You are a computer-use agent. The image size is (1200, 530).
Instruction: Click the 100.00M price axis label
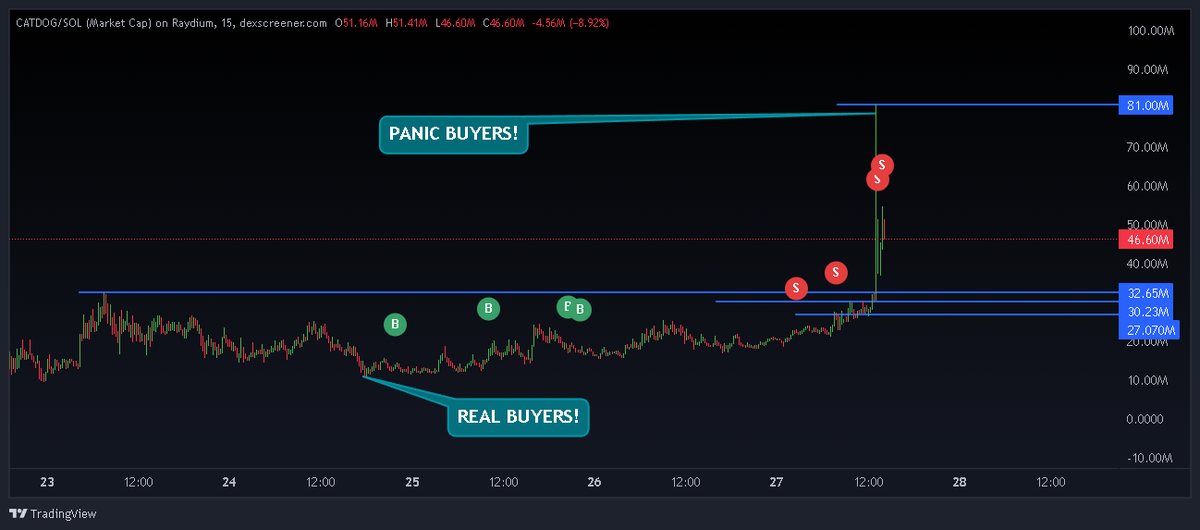1149,31
